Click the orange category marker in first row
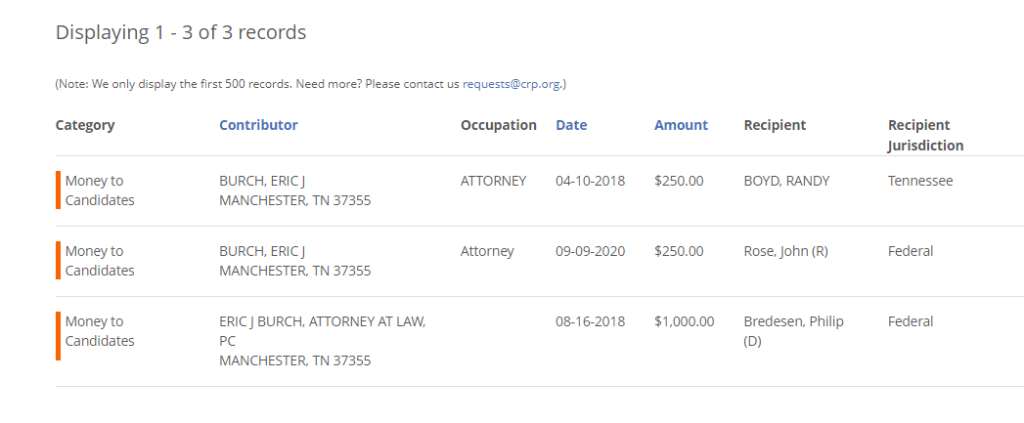 click(58, 190)
